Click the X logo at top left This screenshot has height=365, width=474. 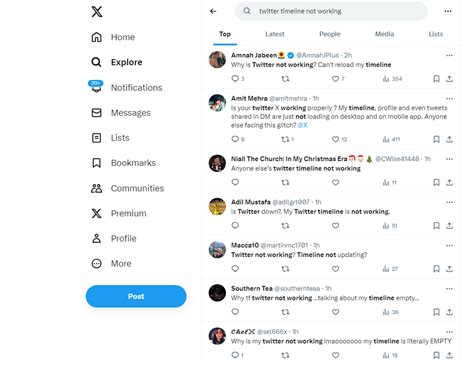[97, 12]
